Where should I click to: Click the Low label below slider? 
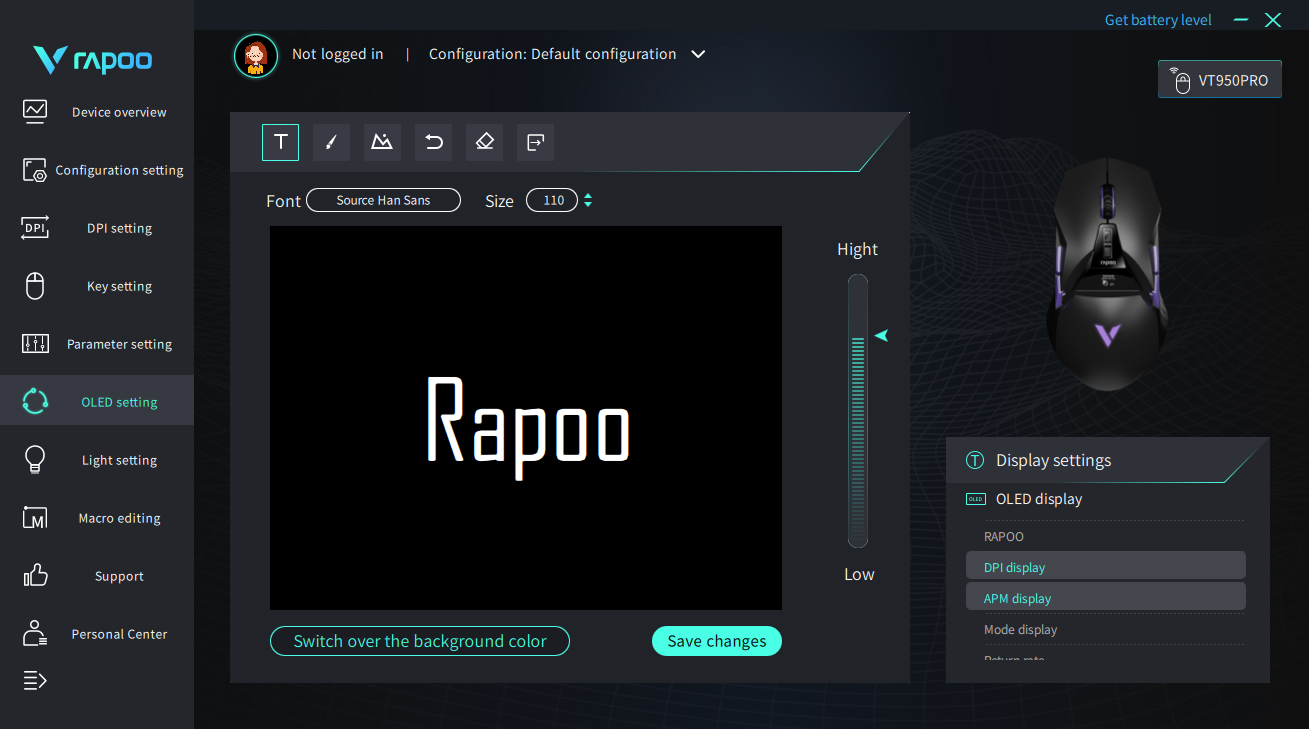point(859,574)
